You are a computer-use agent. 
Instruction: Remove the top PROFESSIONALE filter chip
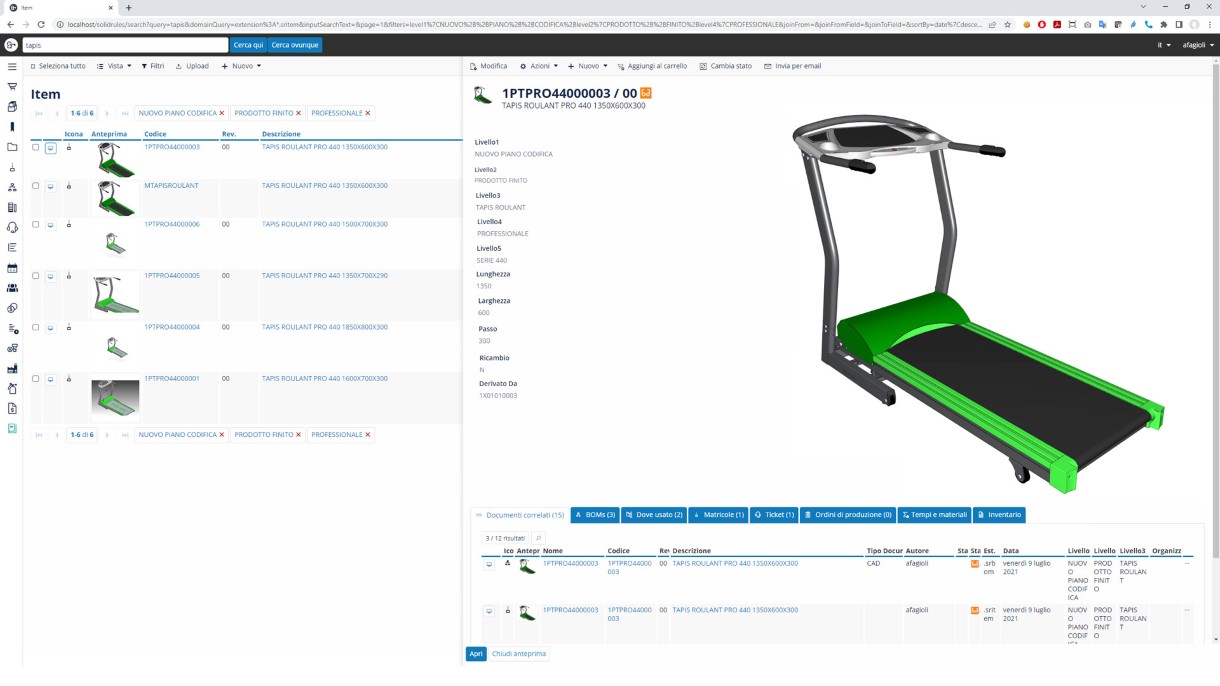368,113
